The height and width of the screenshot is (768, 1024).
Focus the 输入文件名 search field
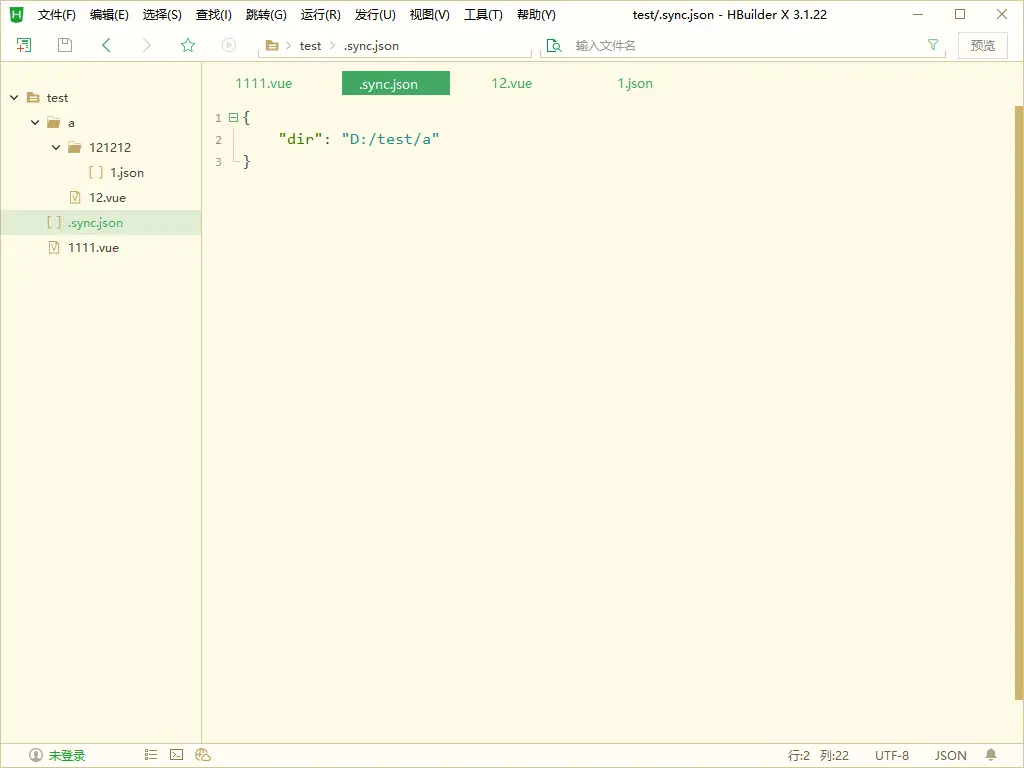click(744, 46)
